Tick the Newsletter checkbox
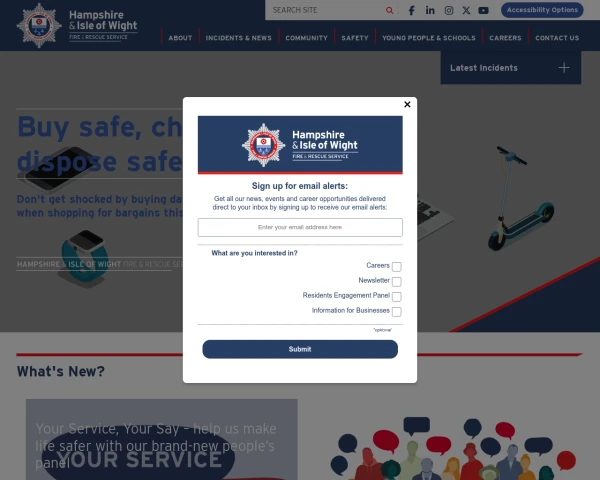The width and height of the screenshot is (600, 480). [x=397, y=282]
